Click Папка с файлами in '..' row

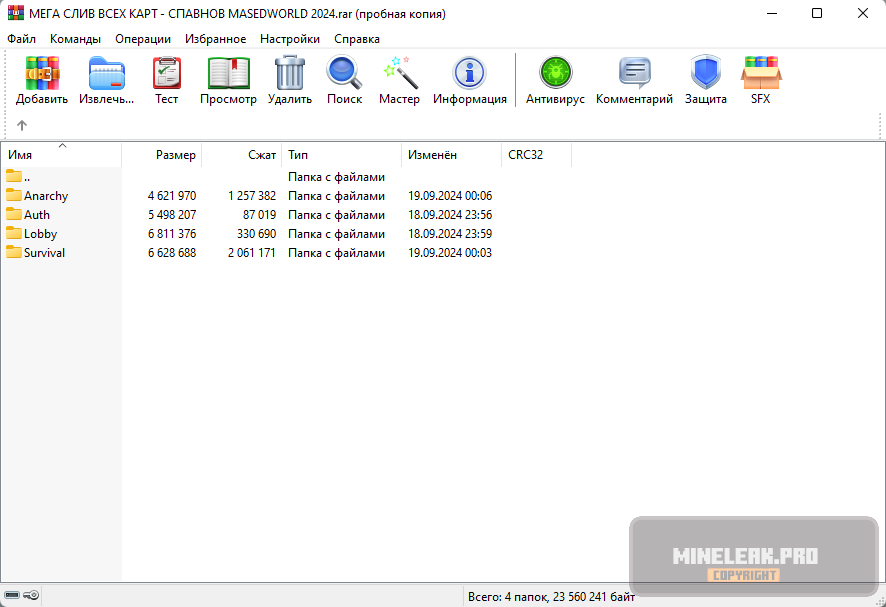(336, 177)
